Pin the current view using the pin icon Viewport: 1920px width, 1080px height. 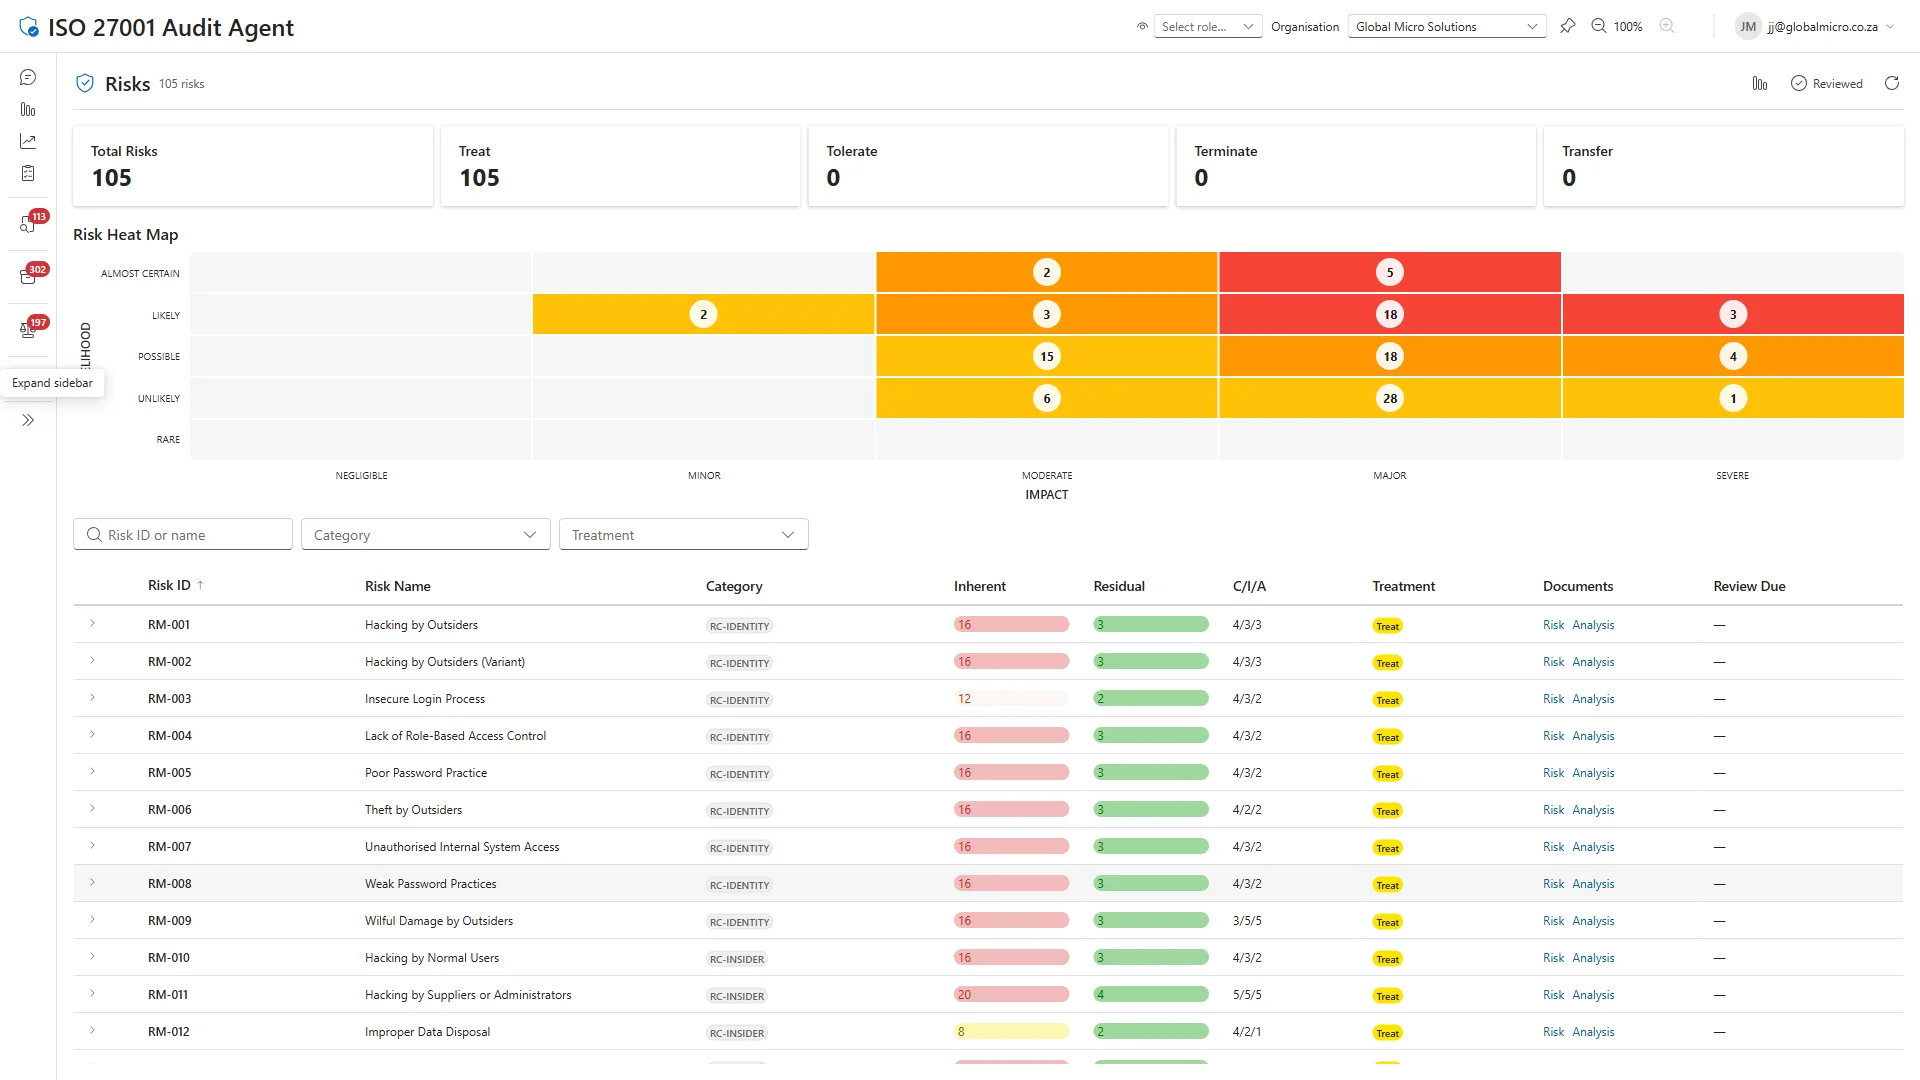1568,26
